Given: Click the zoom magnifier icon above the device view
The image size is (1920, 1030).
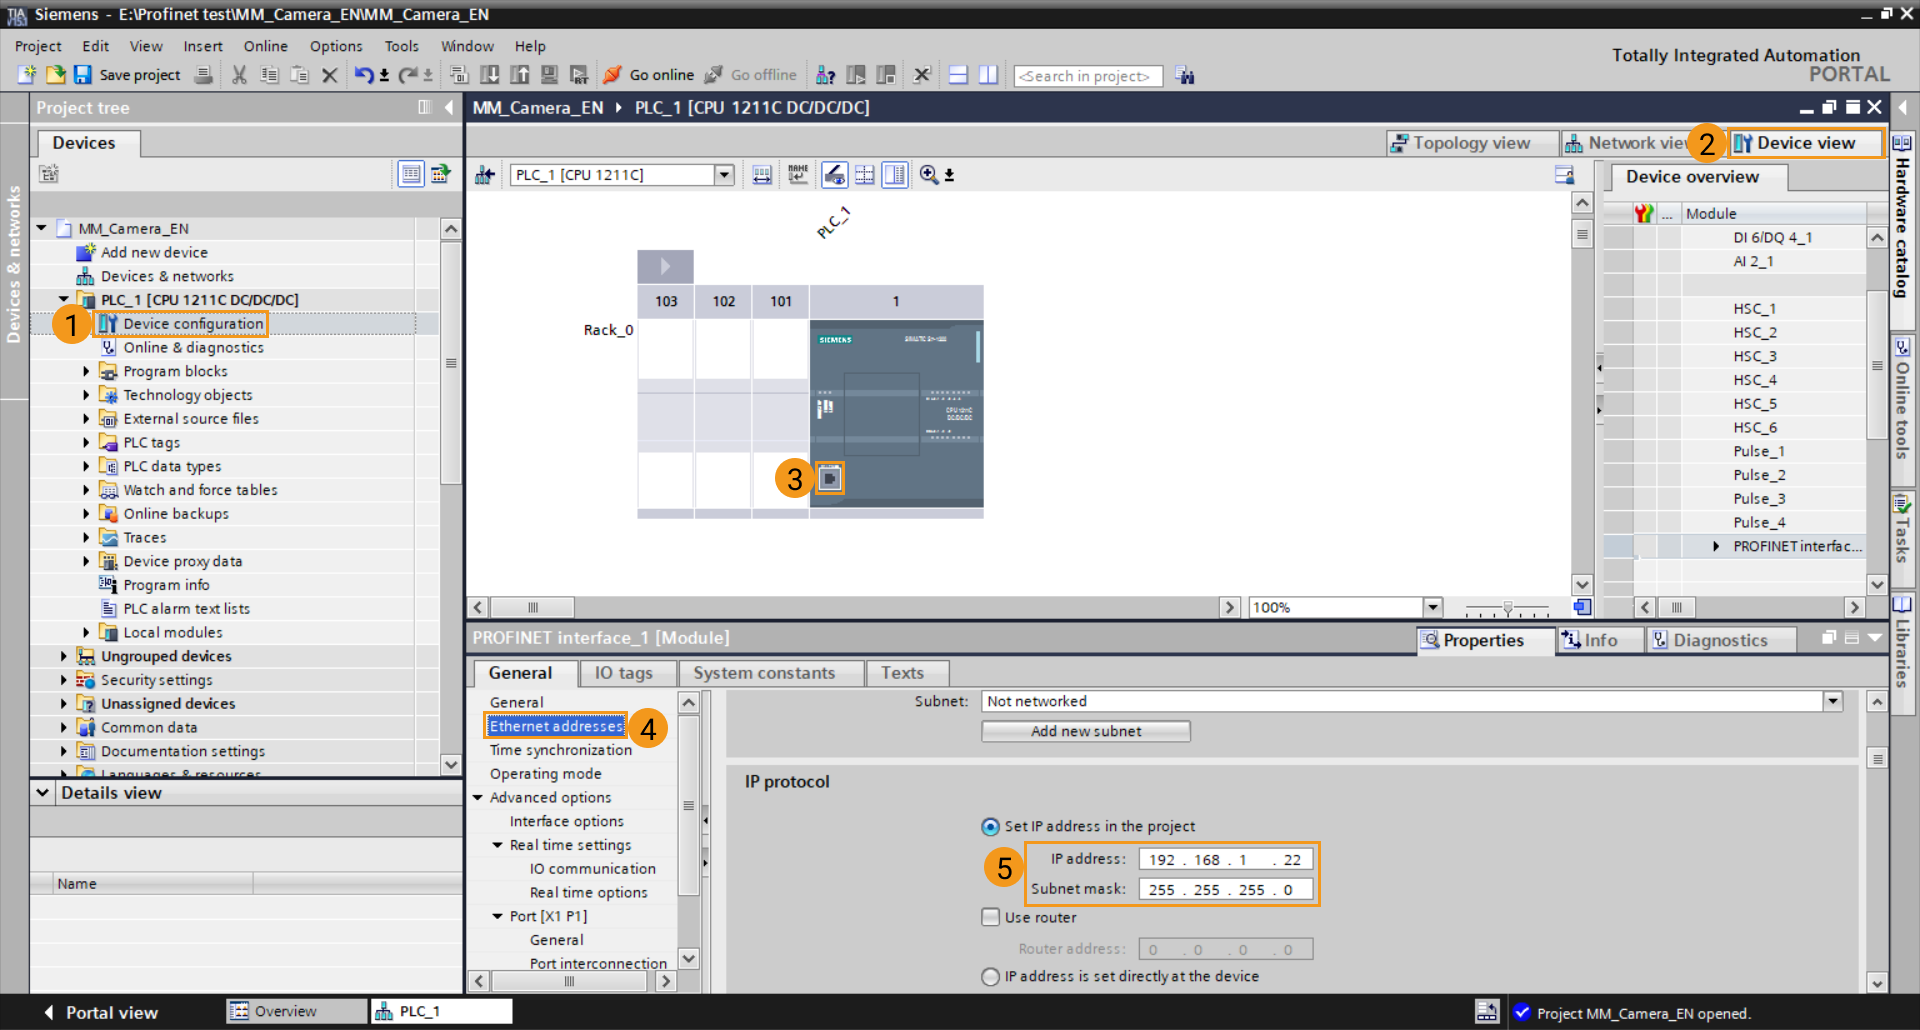Looking at the screenshot, I should click(929, 174).
